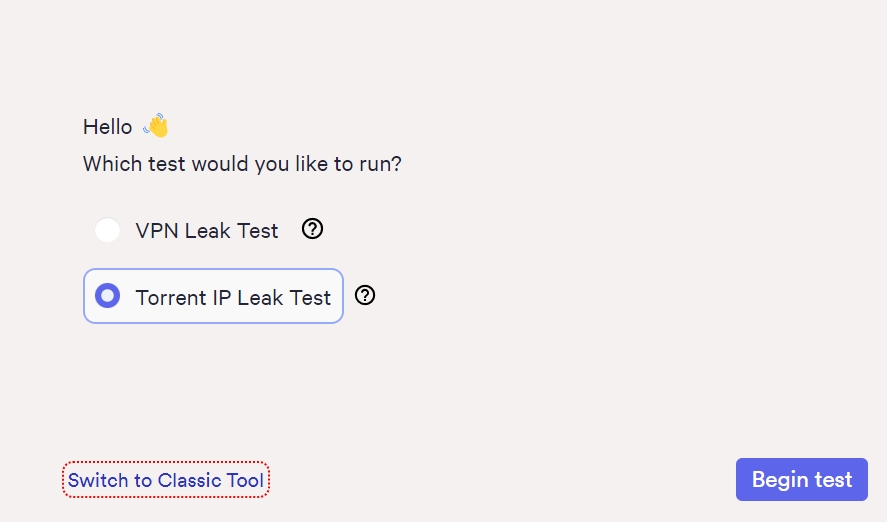Open help for VPN Leak Test
Image resolution: width=887 pixels, height=522 pixels.
coord(312,230)
